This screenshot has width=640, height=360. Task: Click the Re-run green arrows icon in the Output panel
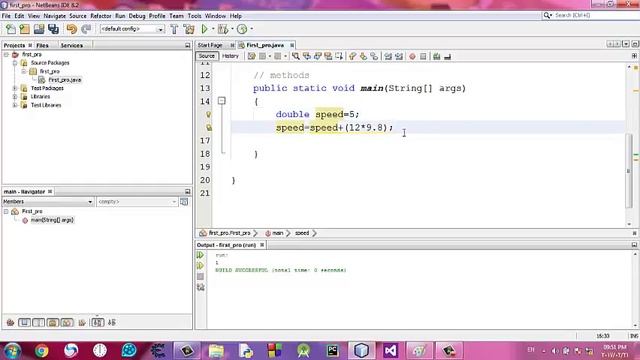(x=200, y=255)
